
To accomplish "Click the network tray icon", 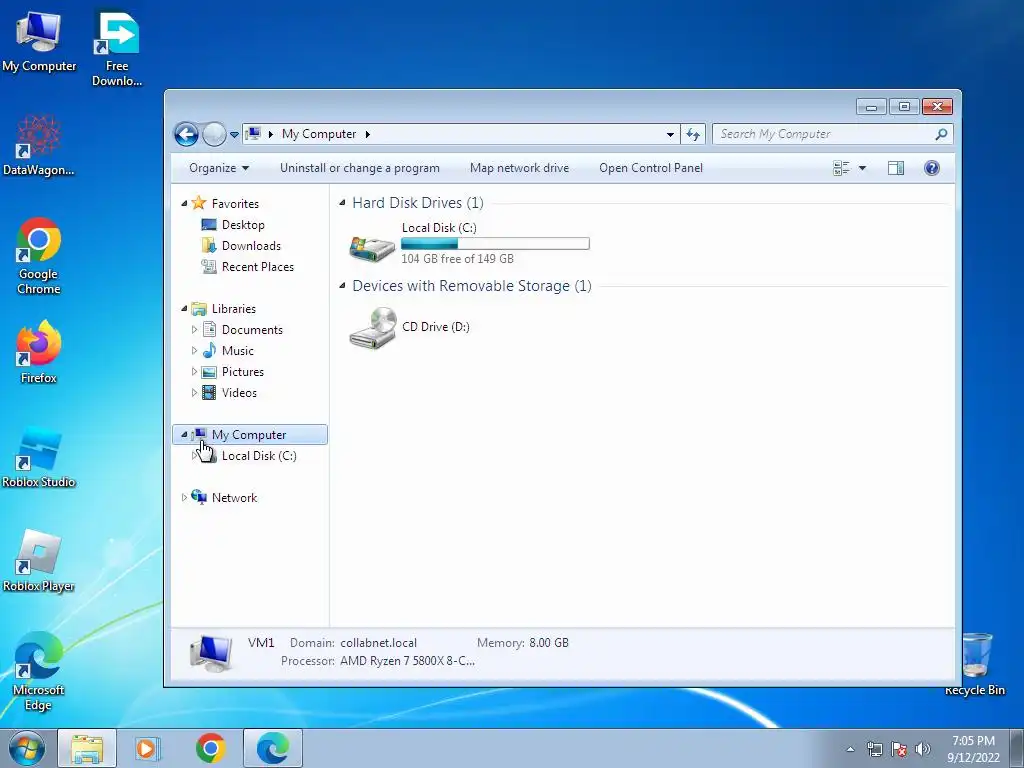I will click(874, 749).
